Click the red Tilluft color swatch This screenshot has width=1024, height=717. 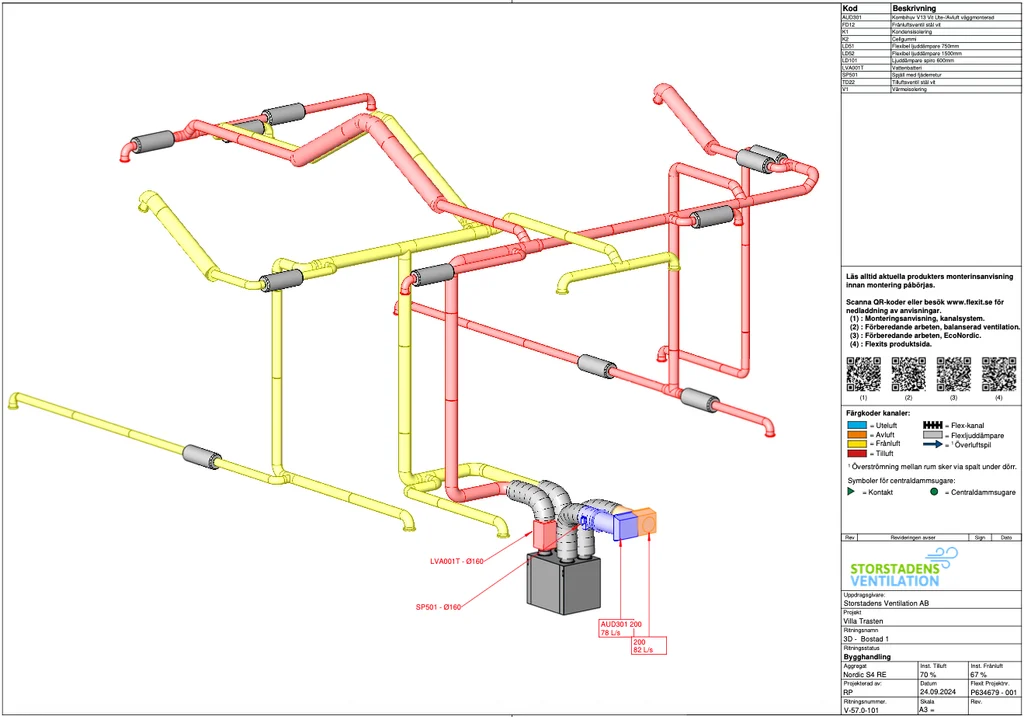[x=856, y=453]
